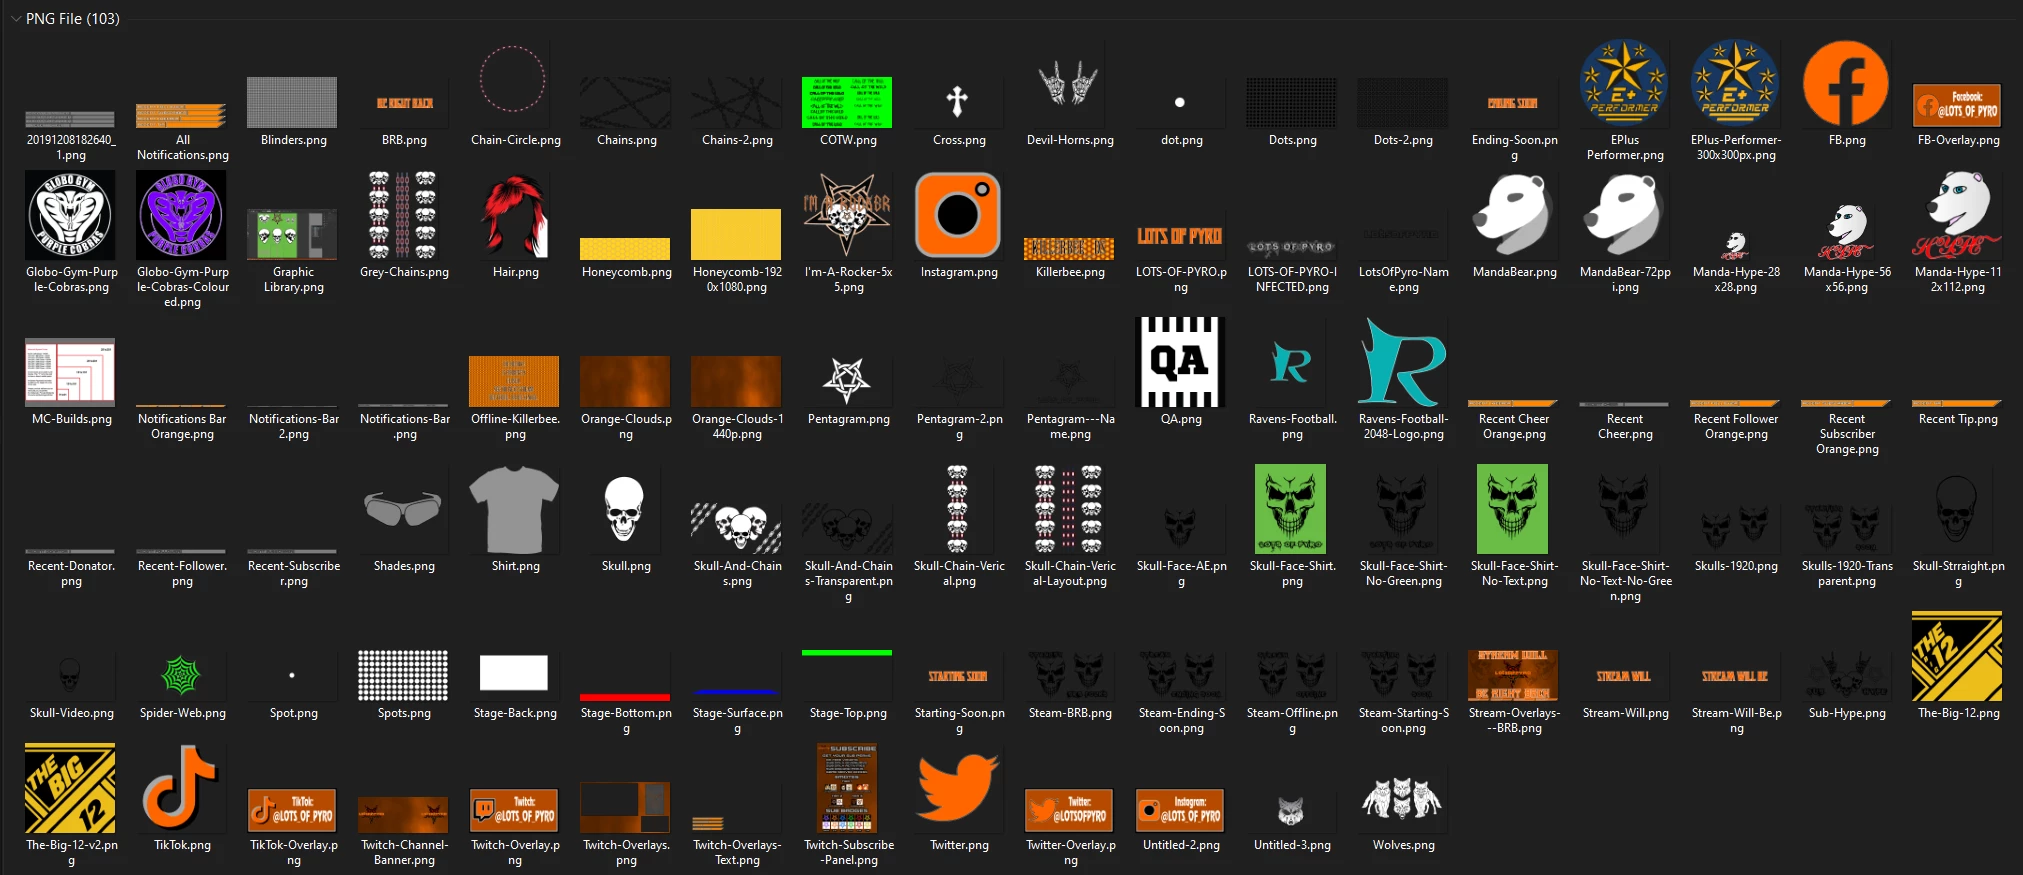The image size is (2023, 875).
Task: Select the Stream-Overlays---BRB.png thumbnail
Action: tap(1513, 675)
